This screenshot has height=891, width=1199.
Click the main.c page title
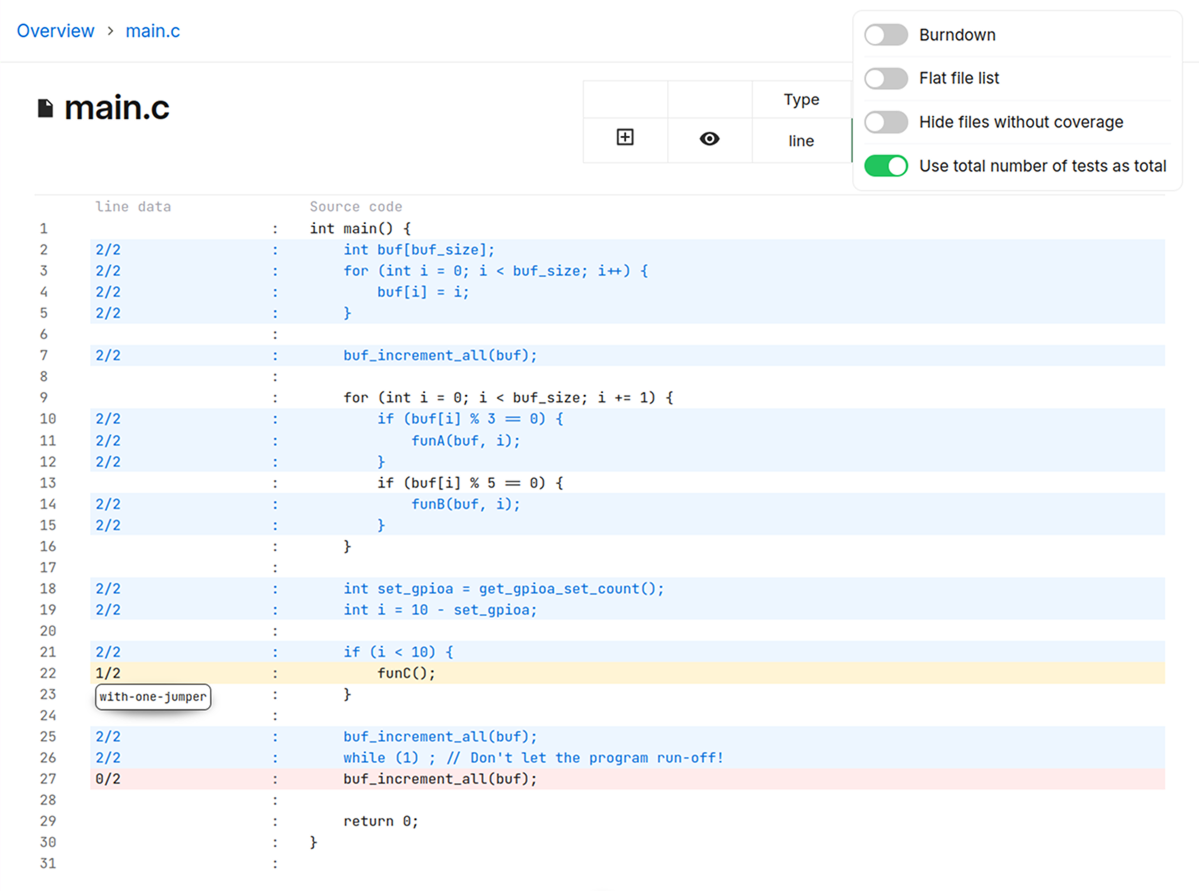coord(117,109)
